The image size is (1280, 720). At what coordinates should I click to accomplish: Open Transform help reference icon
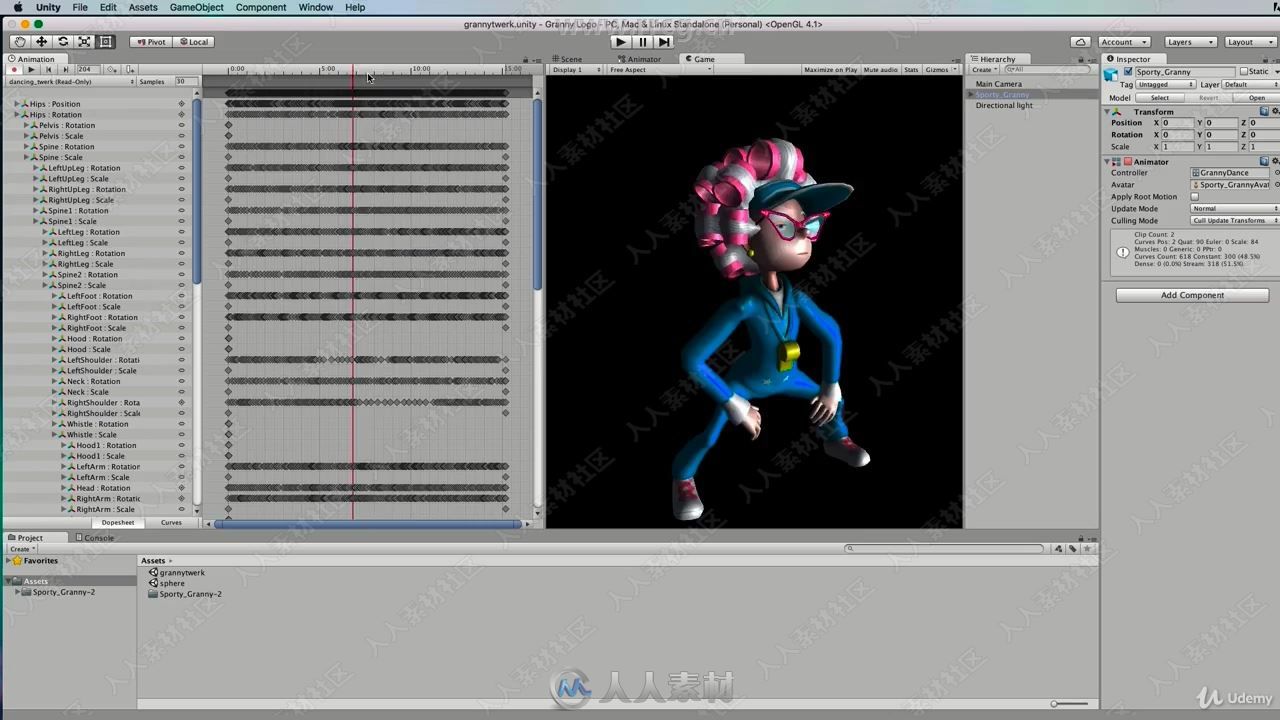1264,111
